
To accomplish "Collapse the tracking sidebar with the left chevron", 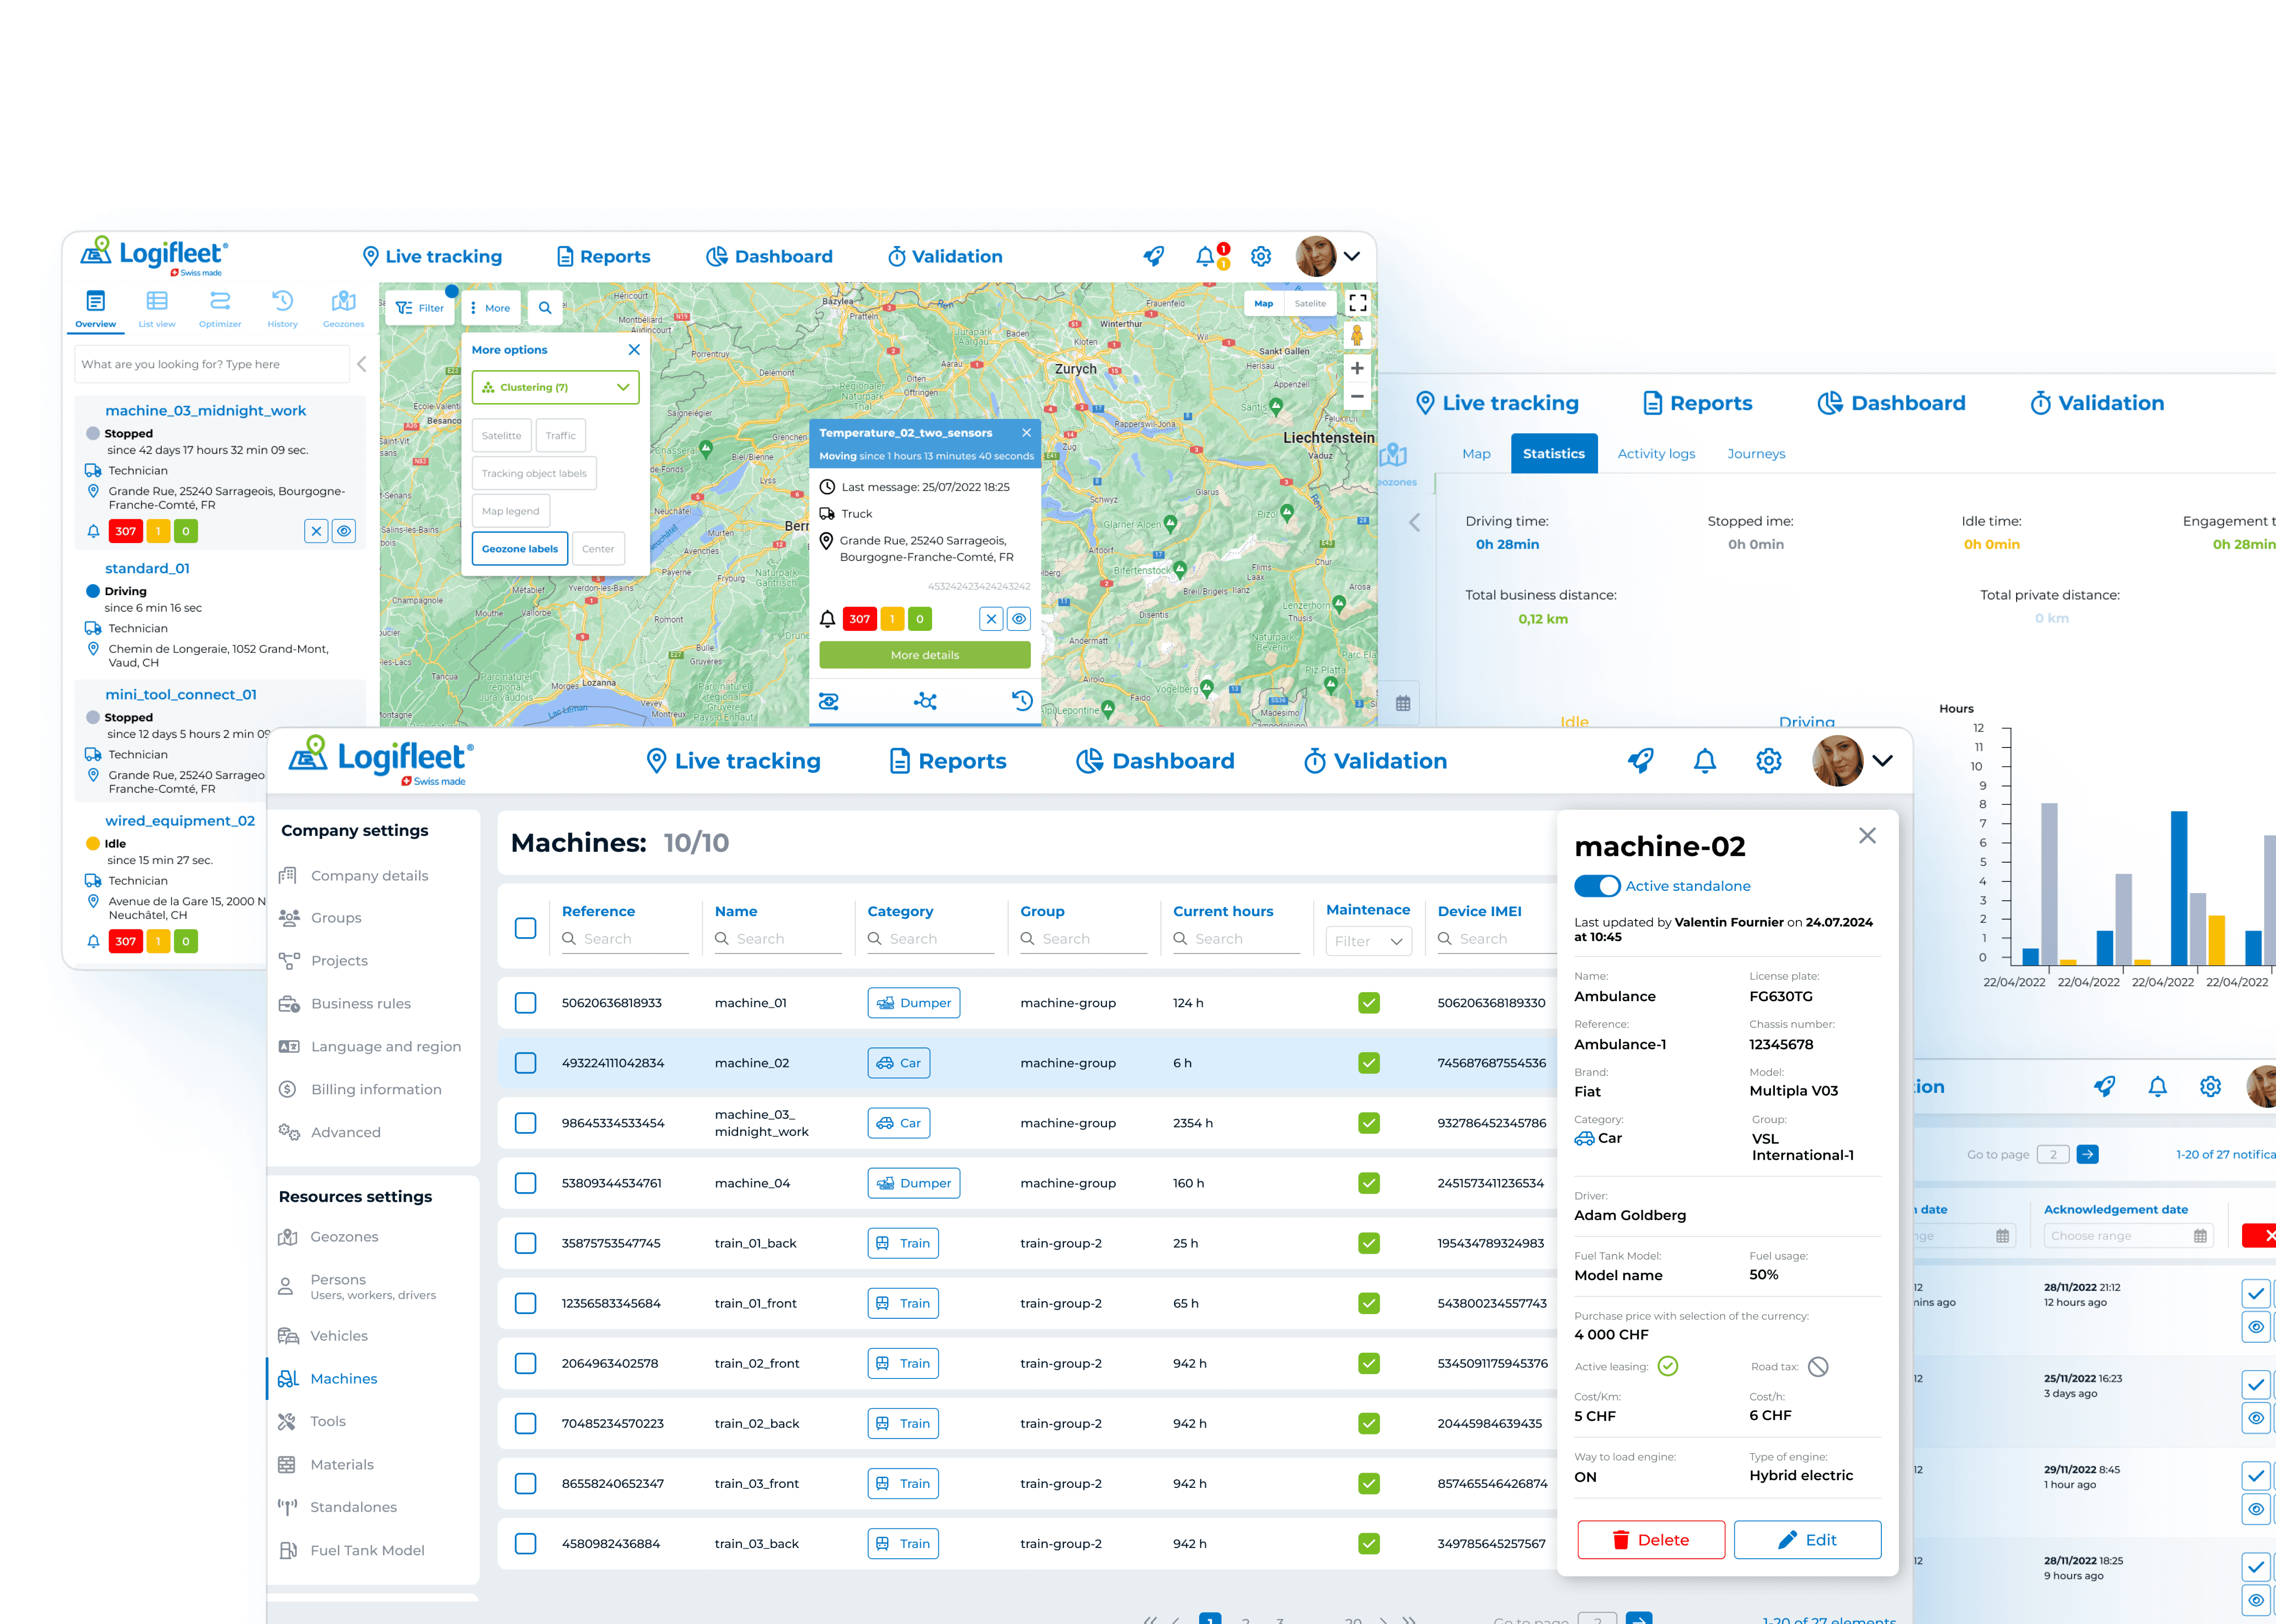I will [x=362, y=364].
